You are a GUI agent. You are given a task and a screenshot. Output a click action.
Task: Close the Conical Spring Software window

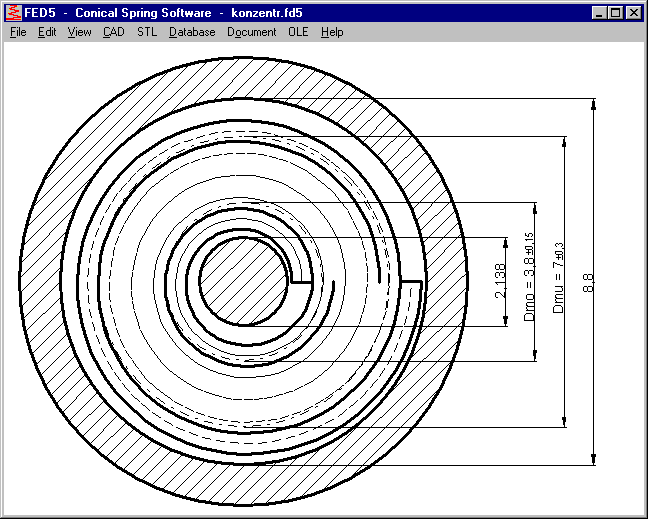[633, 13]
